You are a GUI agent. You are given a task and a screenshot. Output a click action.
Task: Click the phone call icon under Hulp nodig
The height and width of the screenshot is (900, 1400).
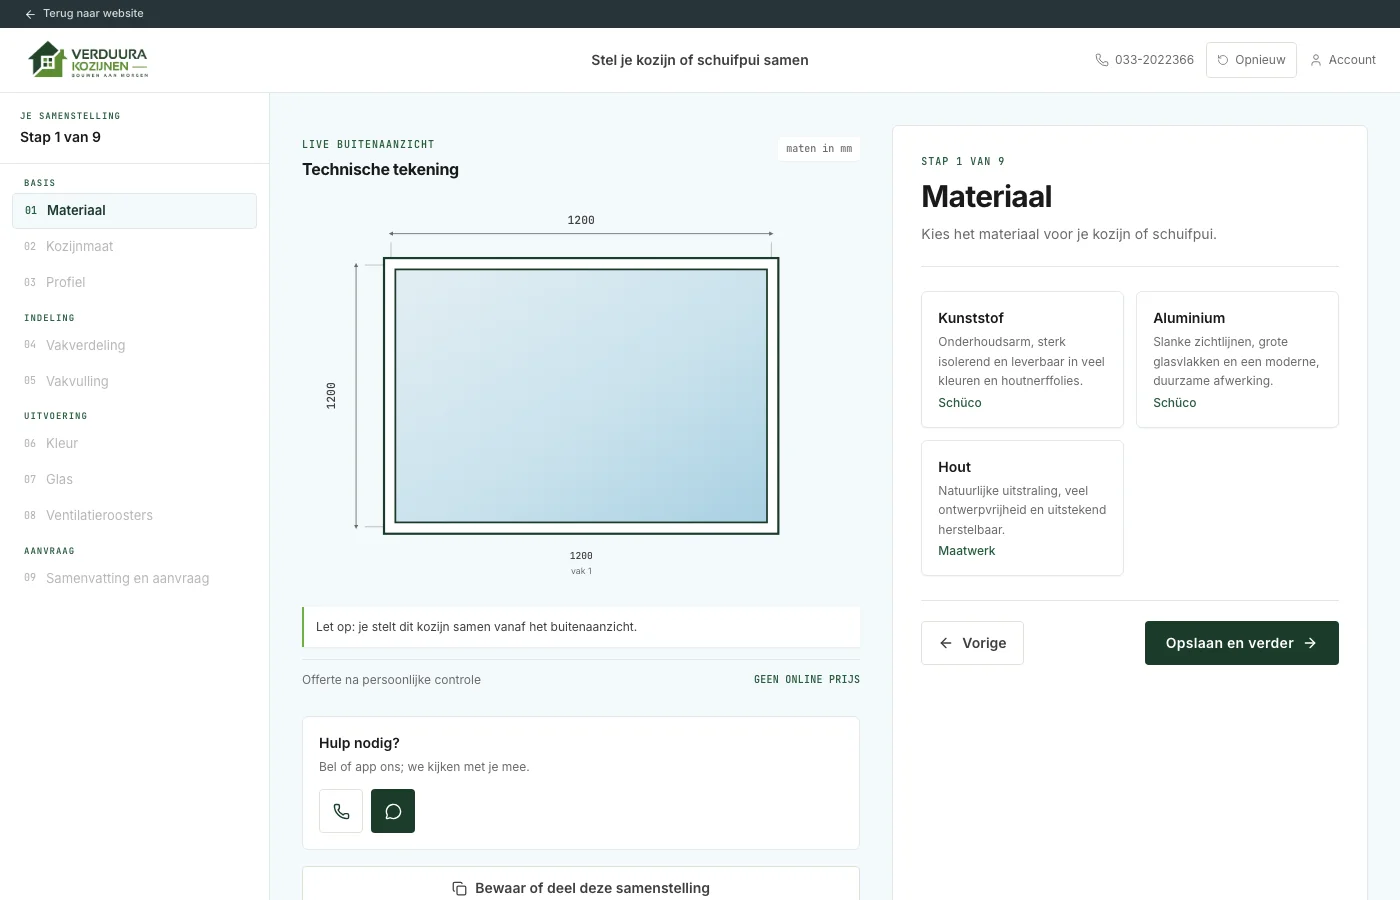[341, 811]
